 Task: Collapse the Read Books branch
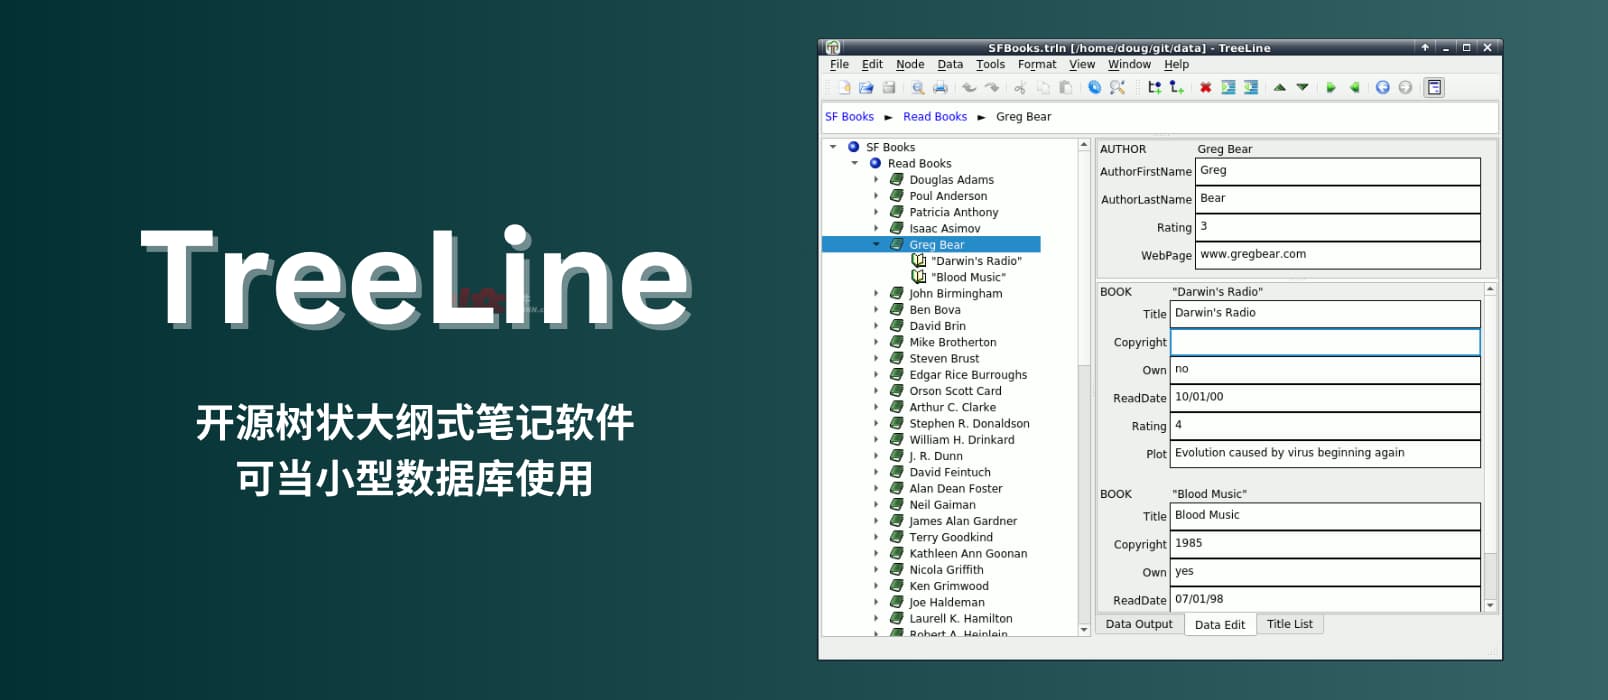[x=855, y=163]
